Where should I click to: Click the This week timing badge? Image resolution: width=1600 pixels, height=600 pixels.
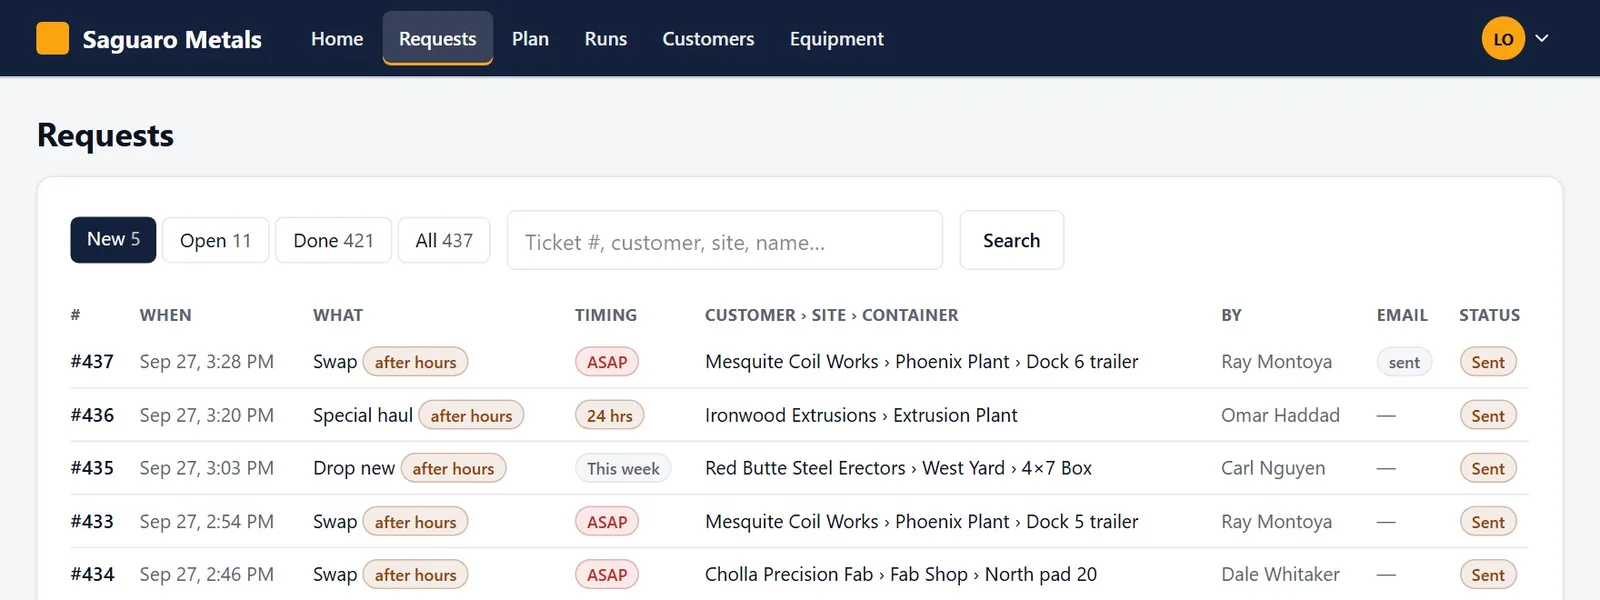[623, 468]
